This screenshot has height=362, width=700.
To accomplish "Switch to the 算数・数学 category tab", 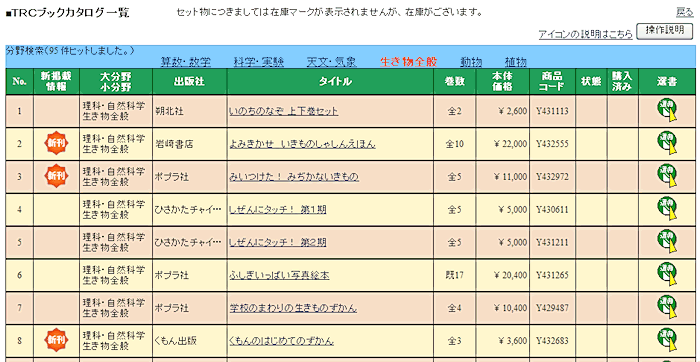I will pos(186,62).
